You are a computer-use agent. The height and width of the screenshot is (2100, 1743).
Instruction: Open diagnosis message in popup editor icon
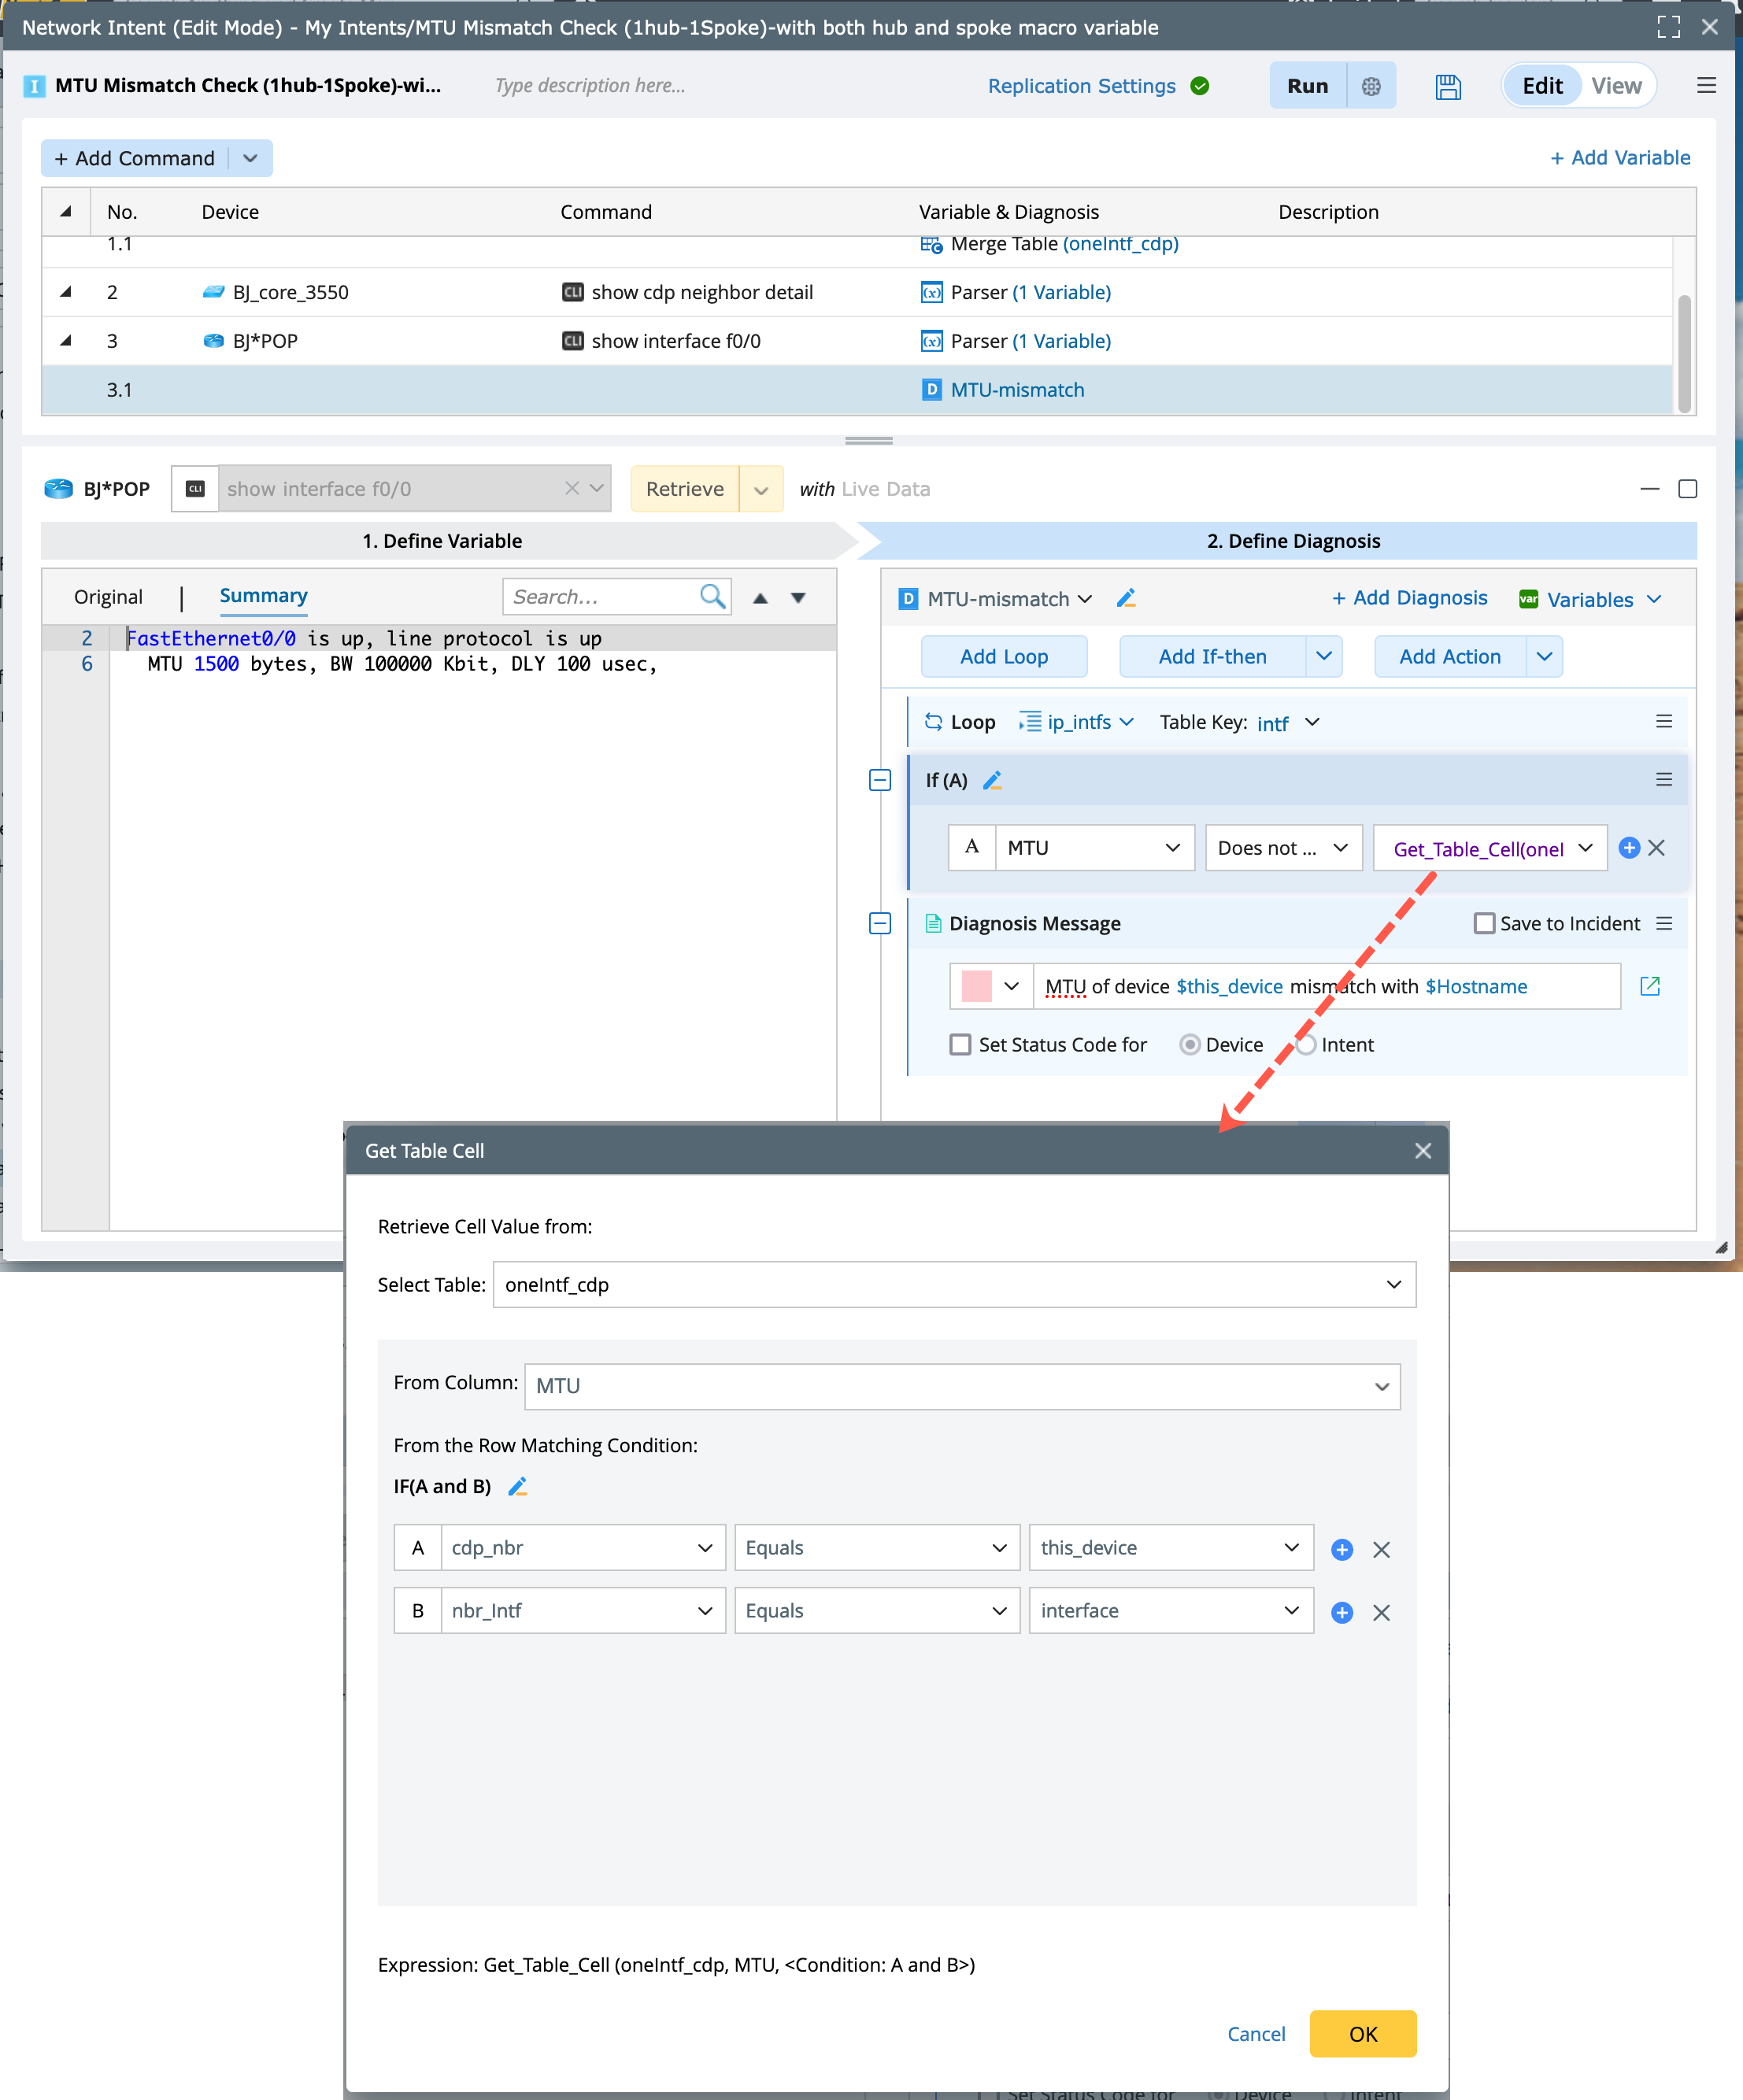pos(1650,986)
